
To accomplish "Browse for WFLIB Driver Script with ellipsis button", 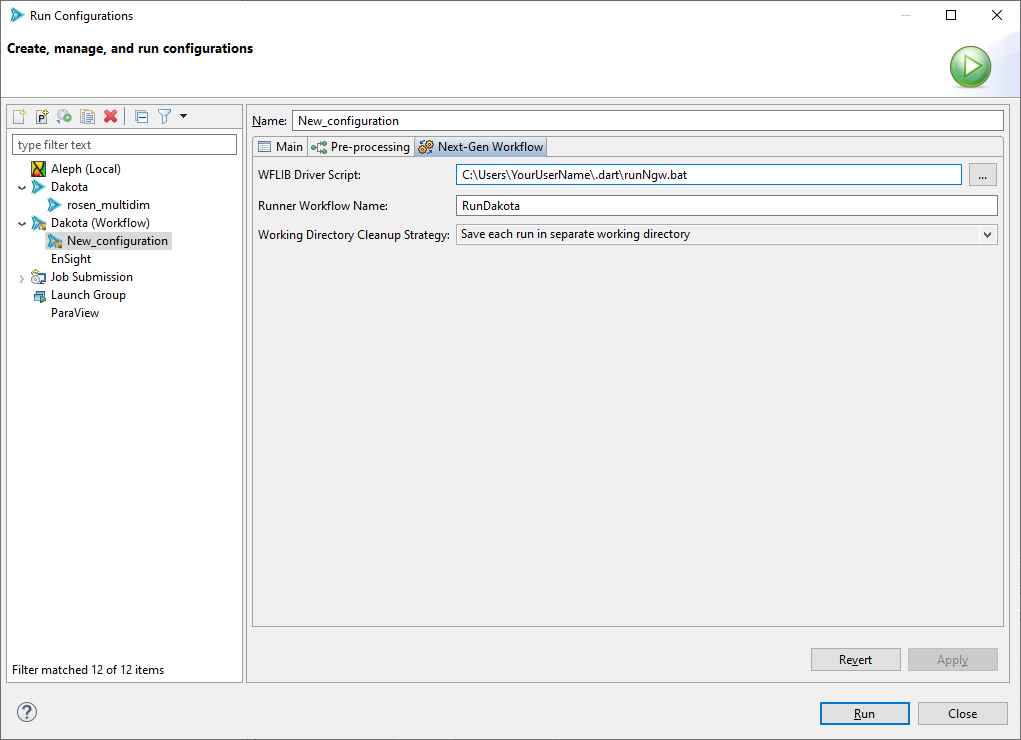I will (x=982, y=174).
